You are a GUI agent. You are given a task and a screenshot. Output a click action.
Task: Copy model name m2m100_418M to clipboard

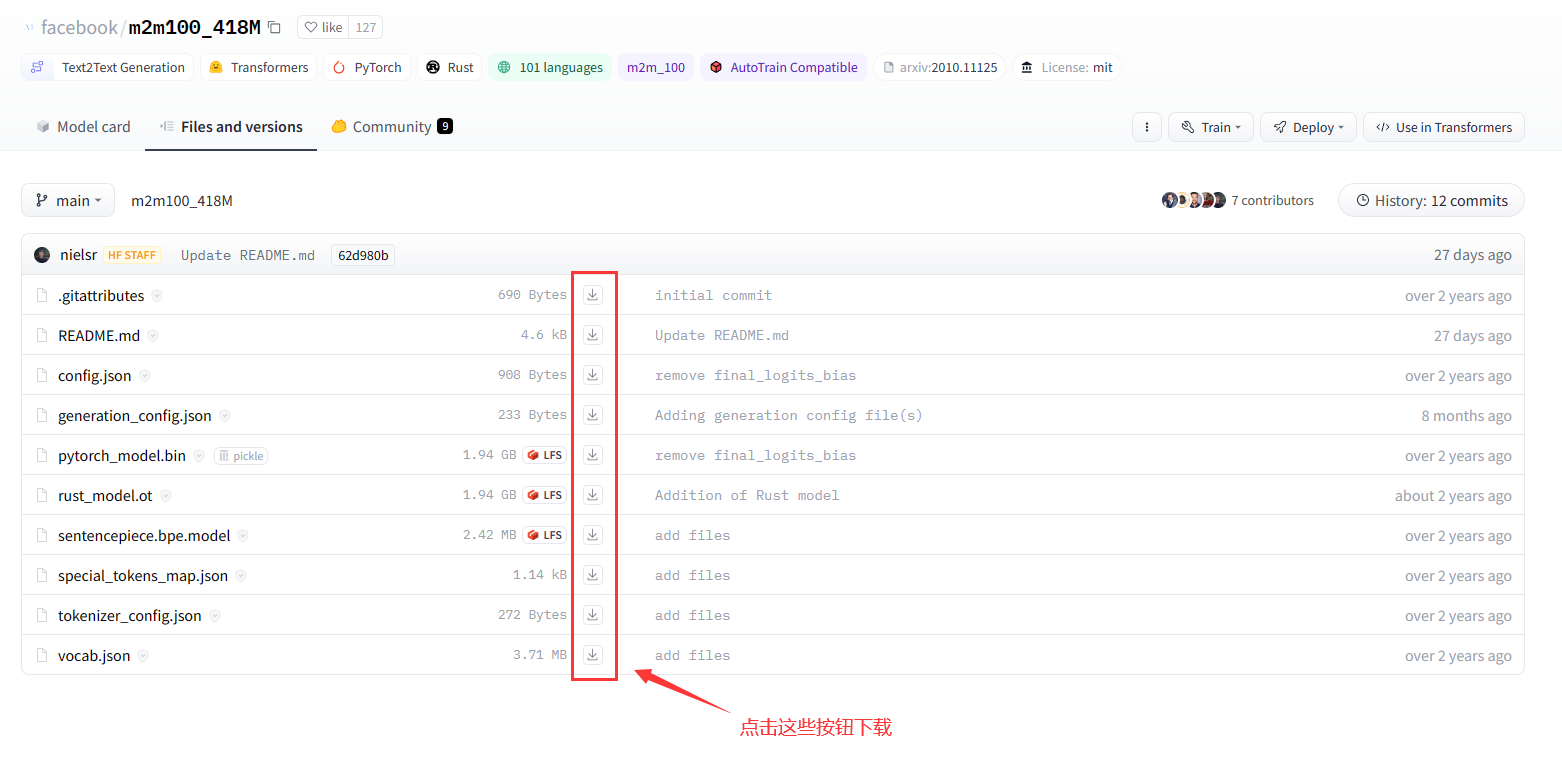[x=275, y=28]
